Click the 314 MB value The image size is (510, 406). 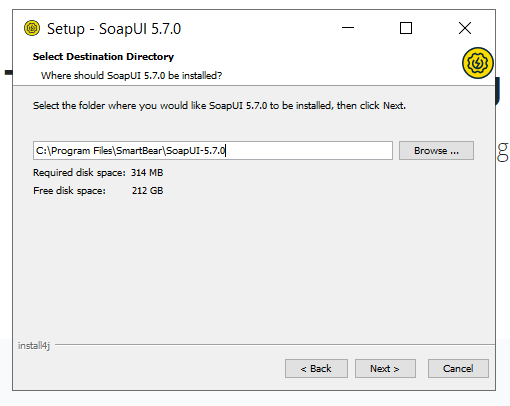147,173
